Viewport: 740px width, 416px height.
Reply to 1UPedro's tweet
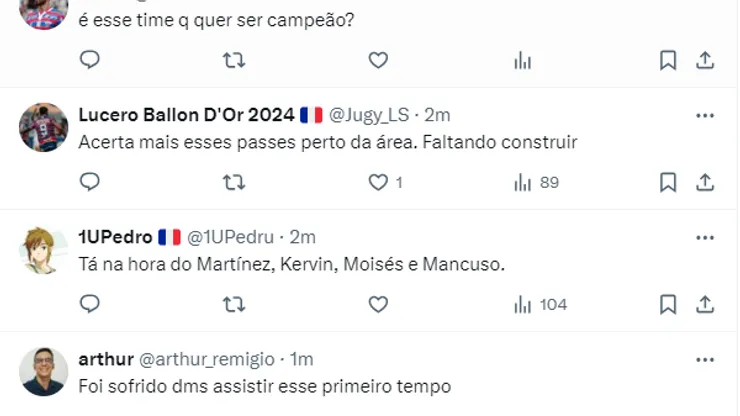tap(90, 304)
